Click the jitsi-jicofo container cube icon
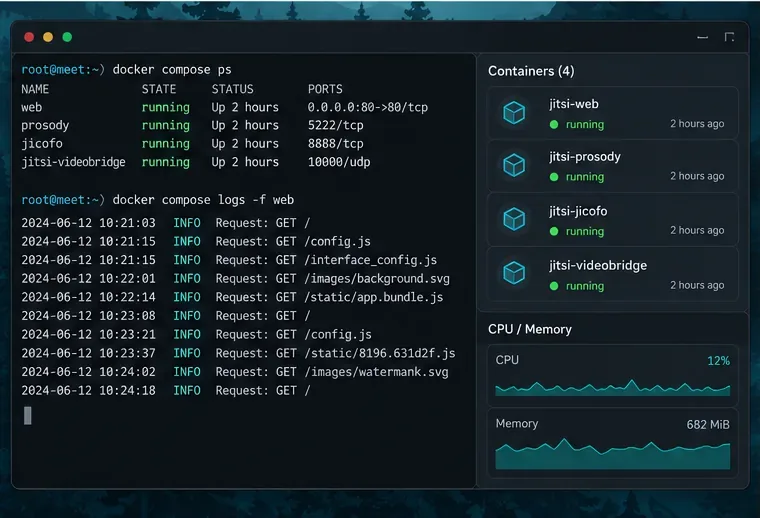Screen dimensions: 760x518 click(514, 219)
